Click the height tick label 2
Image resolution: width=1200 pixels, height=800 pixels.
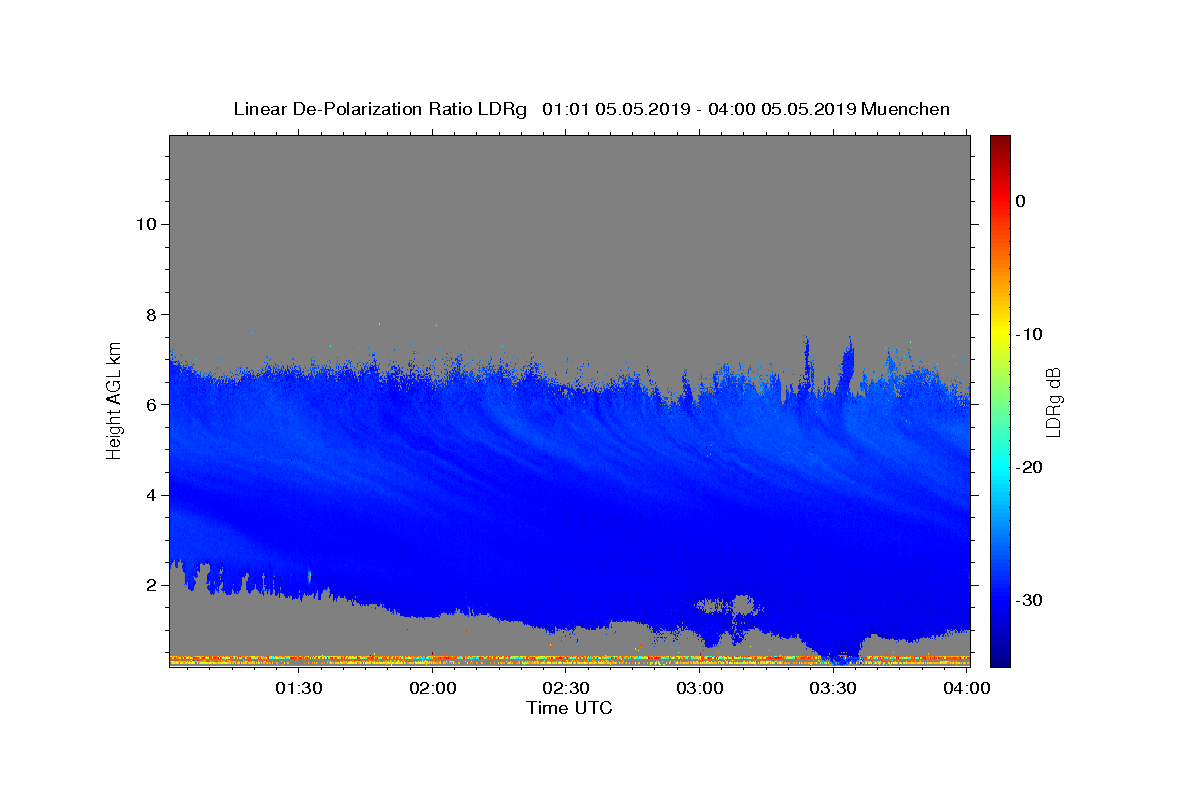(x=151, y=585)
